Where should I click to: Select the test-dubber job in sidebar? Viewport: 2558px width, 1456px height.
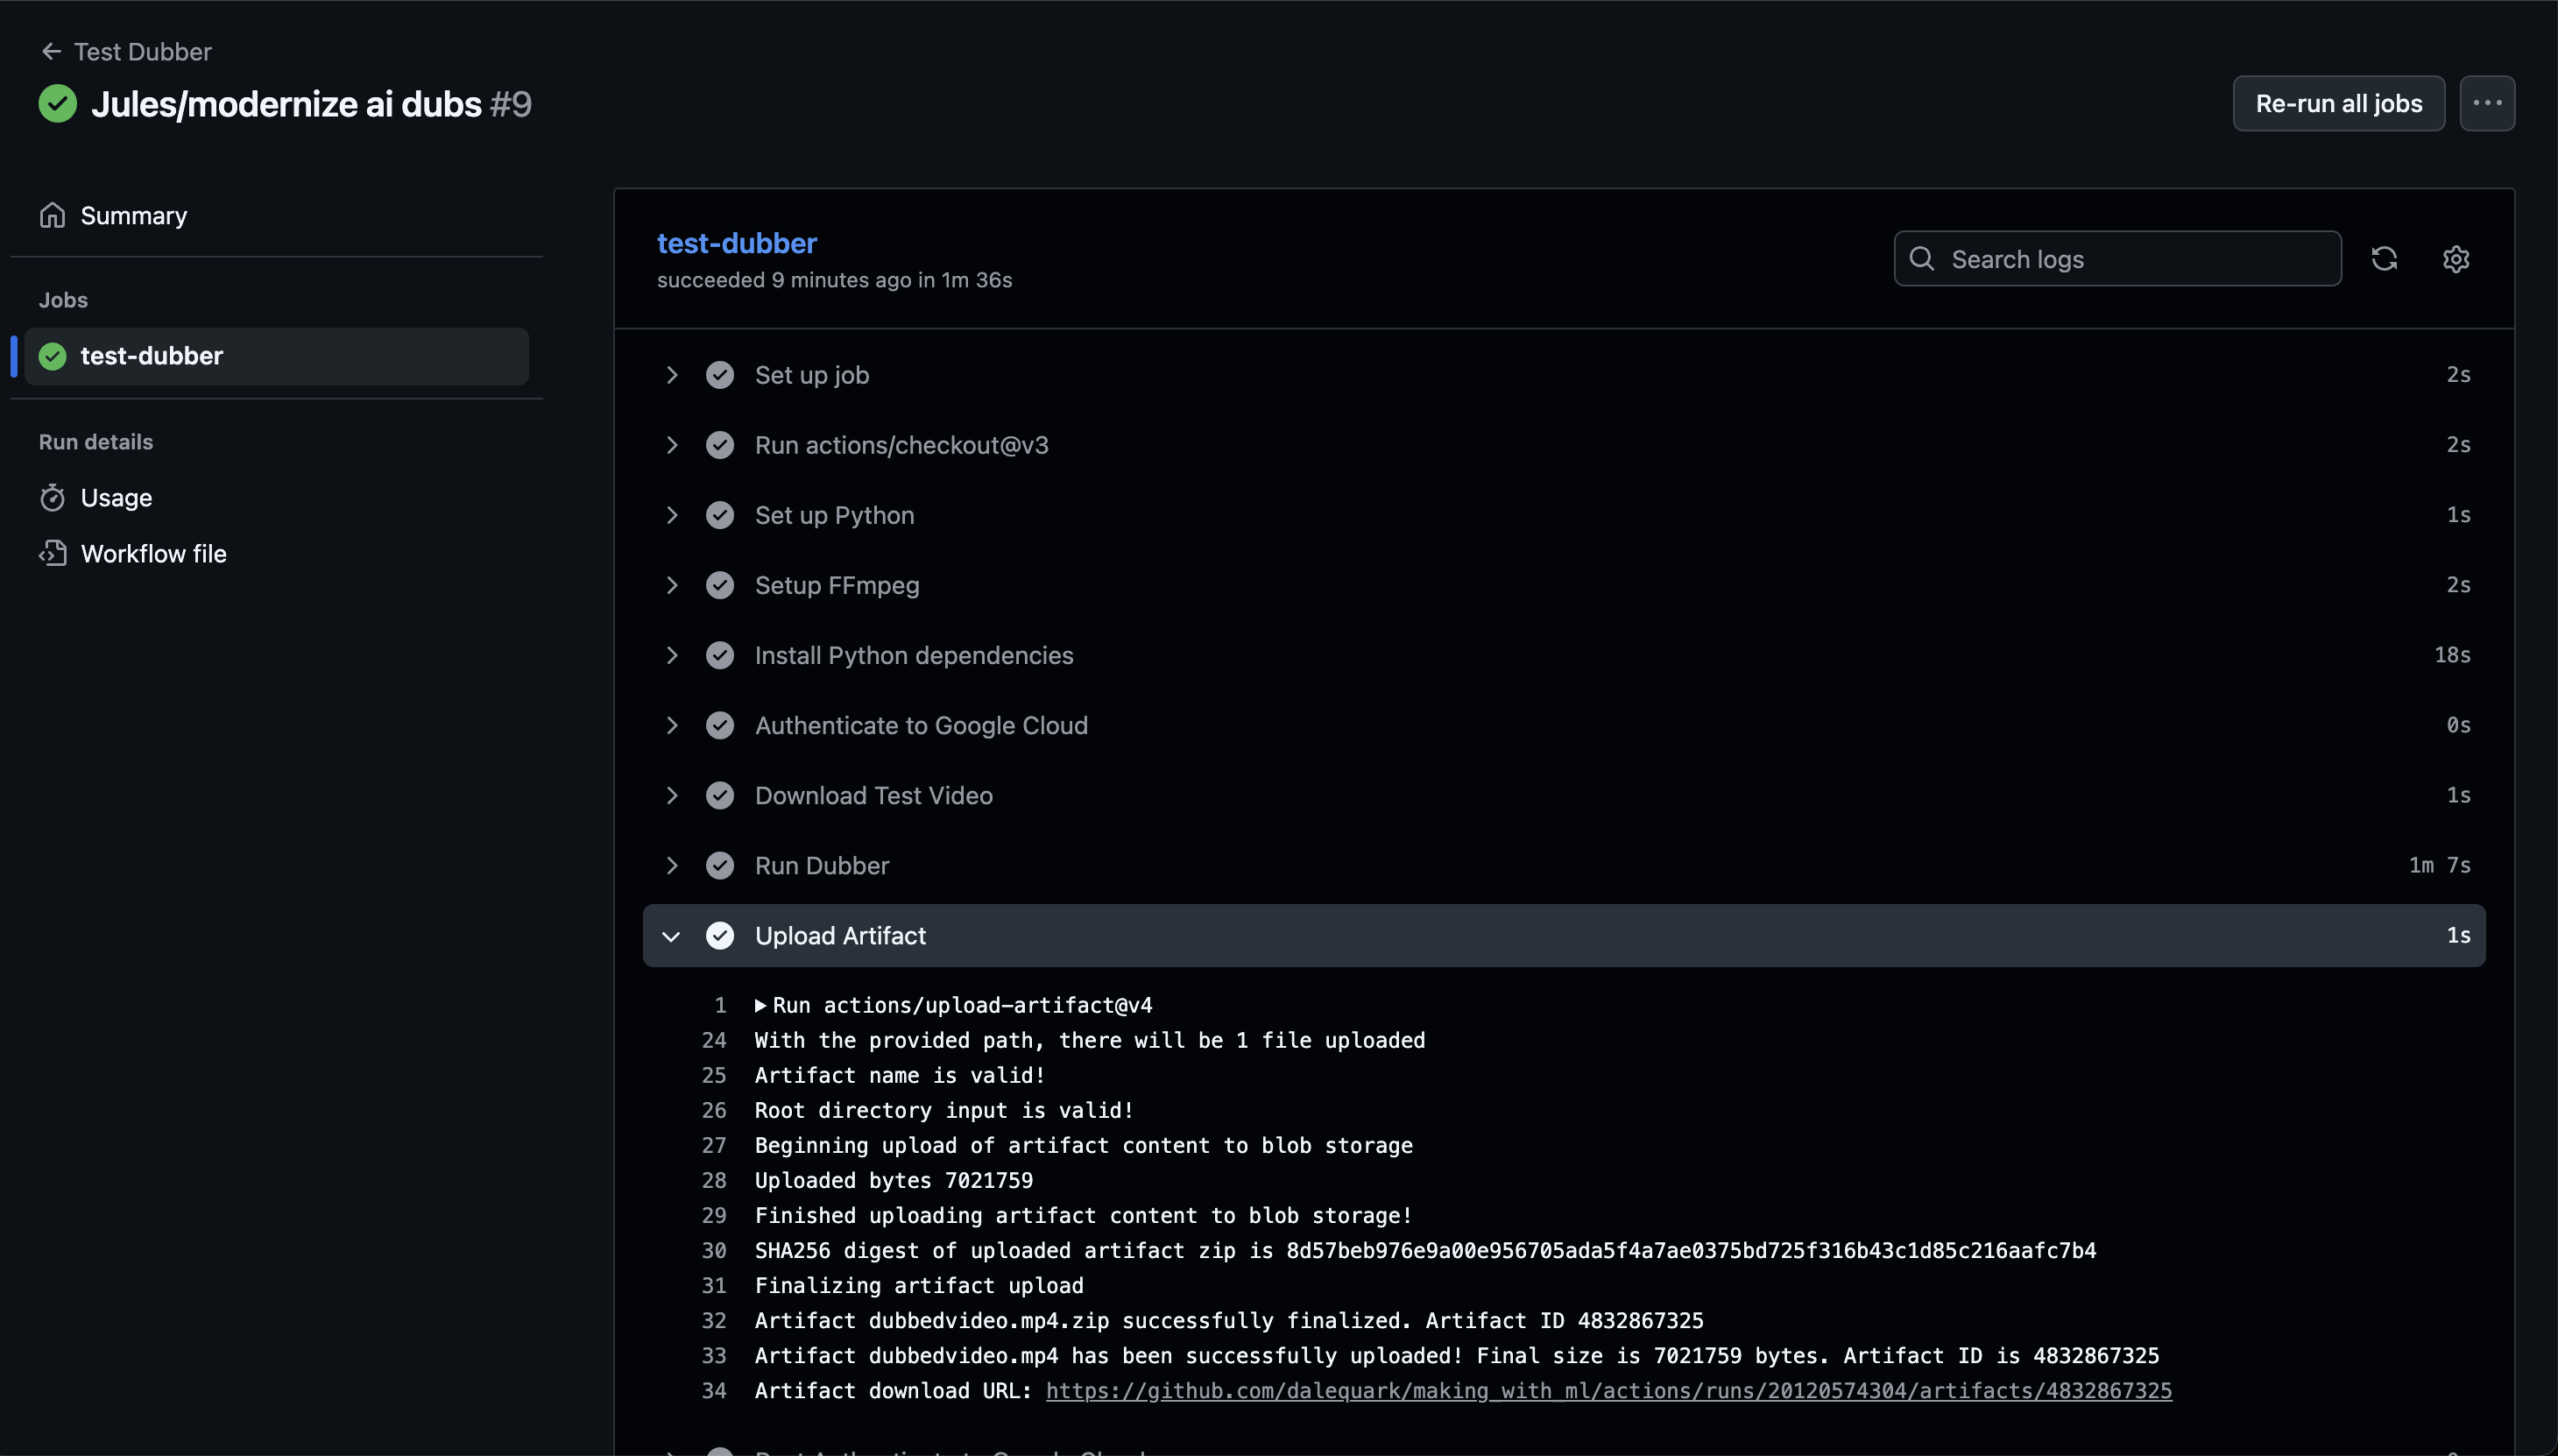click(152, 355)
